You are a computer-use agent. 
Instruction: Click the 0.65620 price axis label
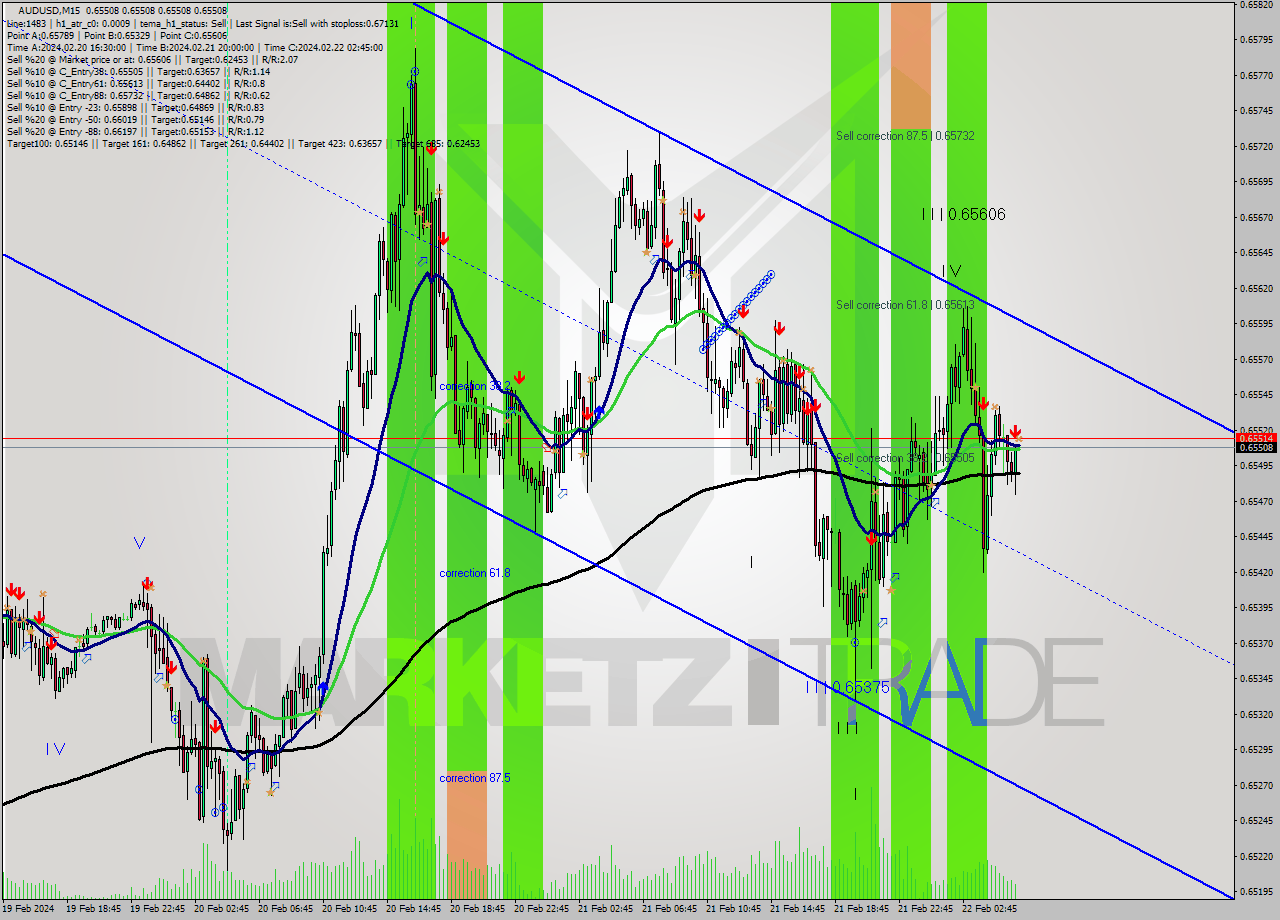pos(1256,288)
